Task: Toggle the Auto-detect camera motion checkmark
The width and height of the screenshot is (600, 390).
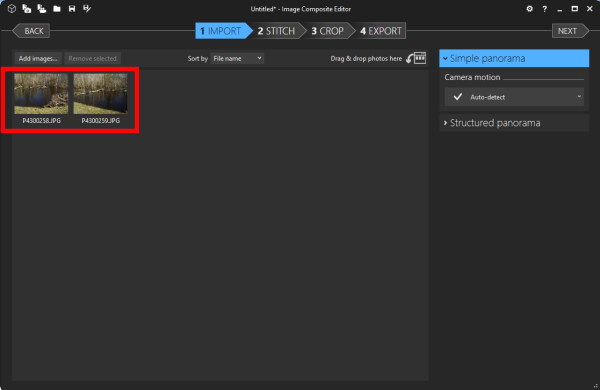Action: pos(458,97)
